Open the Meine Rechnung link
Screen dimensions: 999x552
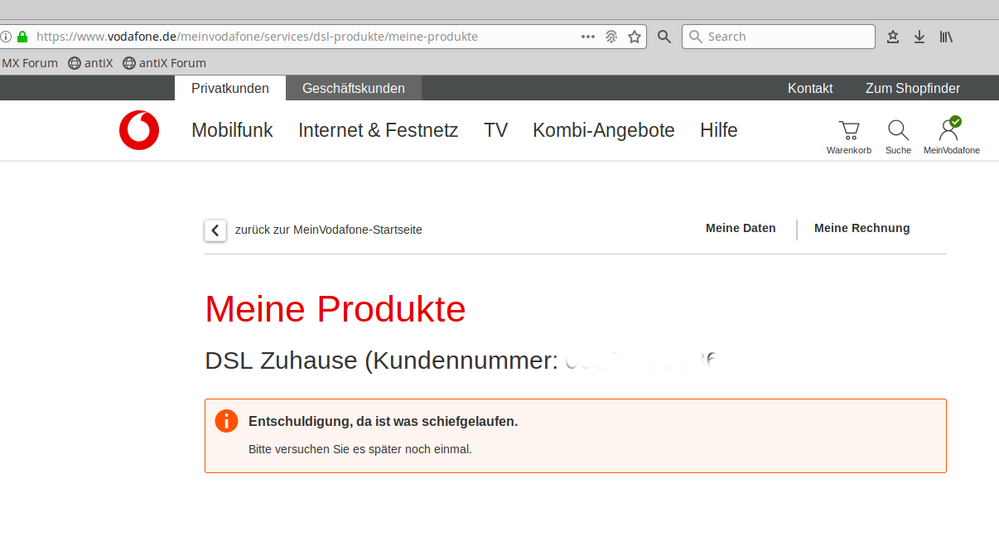pos(861,228)
